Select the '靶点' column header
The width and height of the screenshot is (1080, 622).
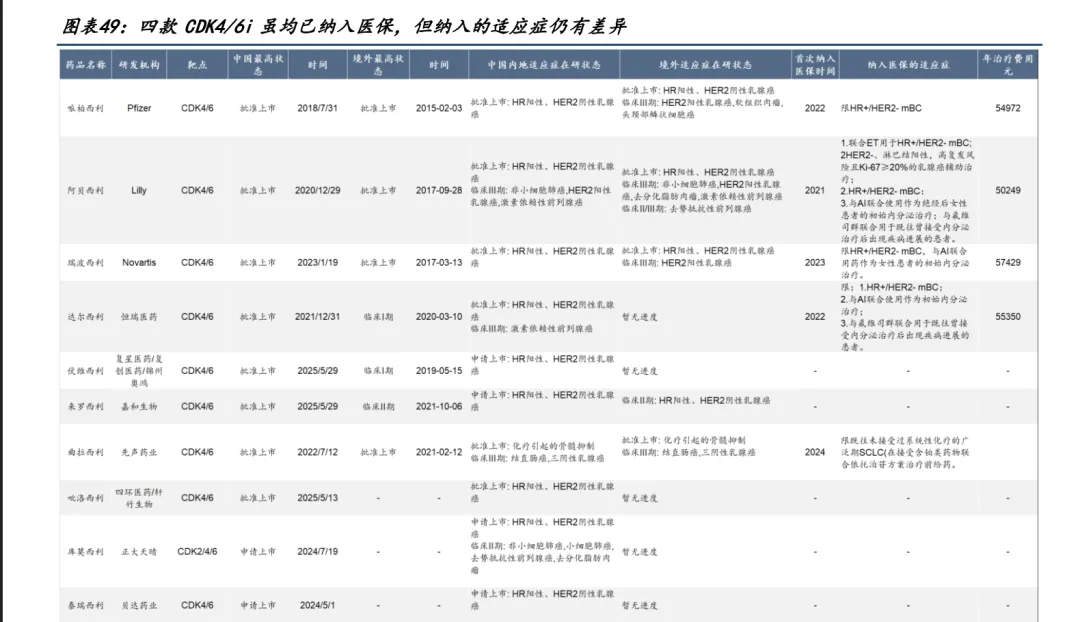pos(197,65)
